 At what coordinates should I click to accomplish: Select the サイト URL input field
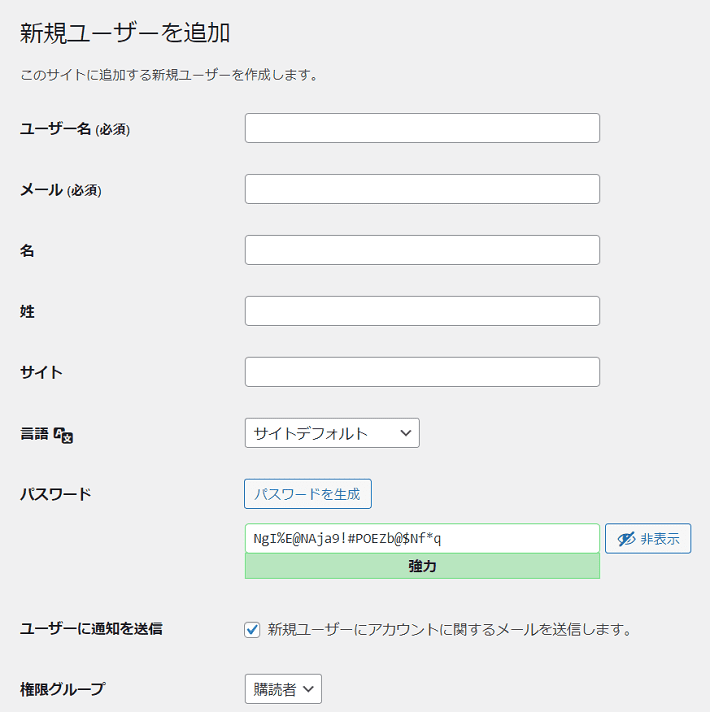click(422, 372)
